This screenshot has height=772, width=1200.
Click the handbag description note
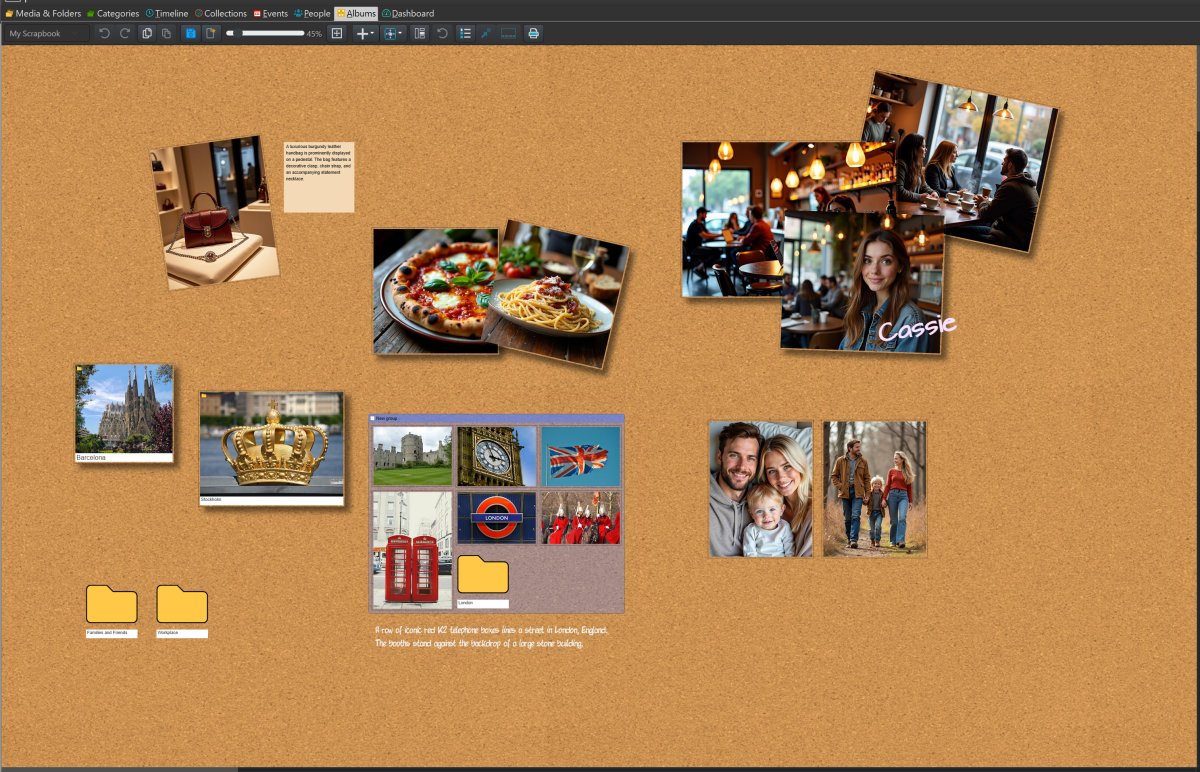point(319,177)
